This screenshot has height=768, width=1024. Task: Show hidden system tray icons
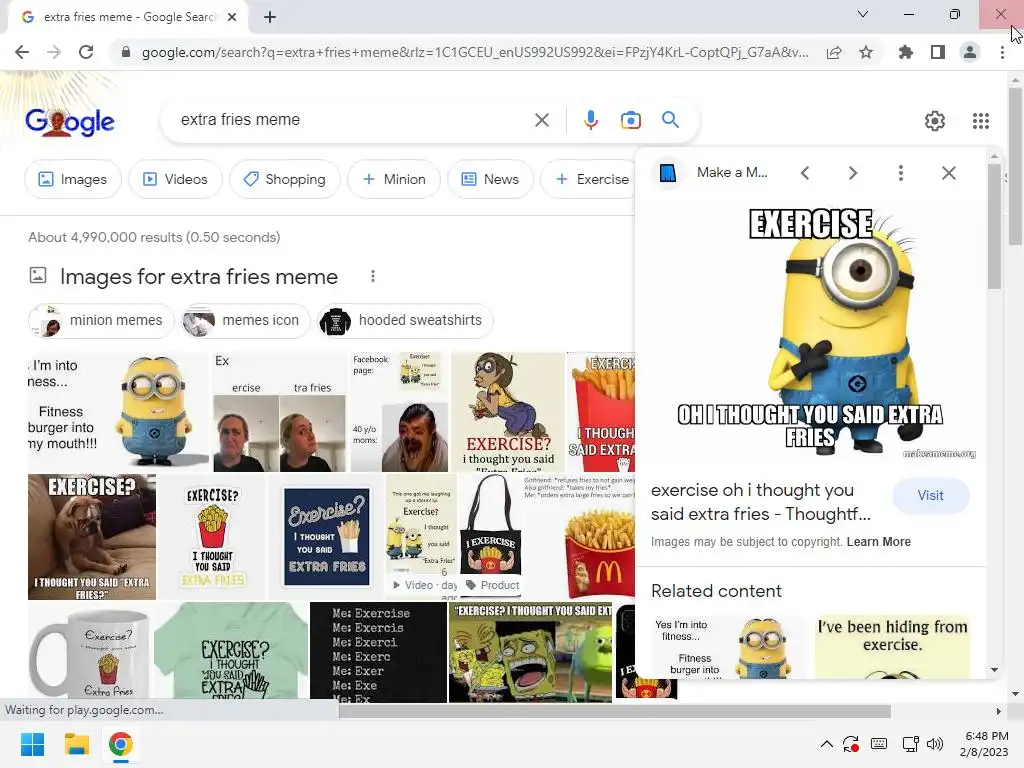pos(826,744)
